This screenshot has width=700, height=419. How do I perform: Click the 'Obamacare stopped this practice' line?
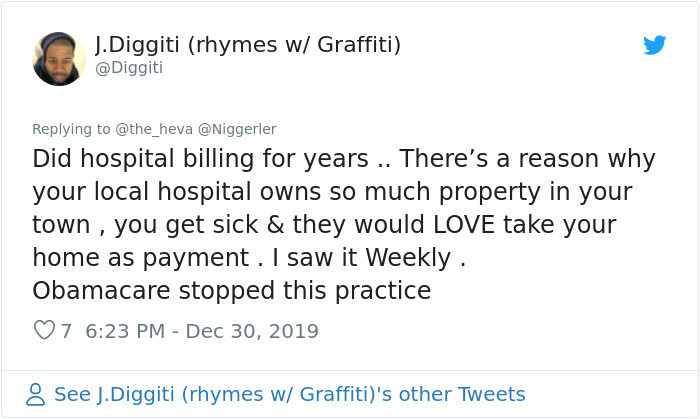[231, 290]
